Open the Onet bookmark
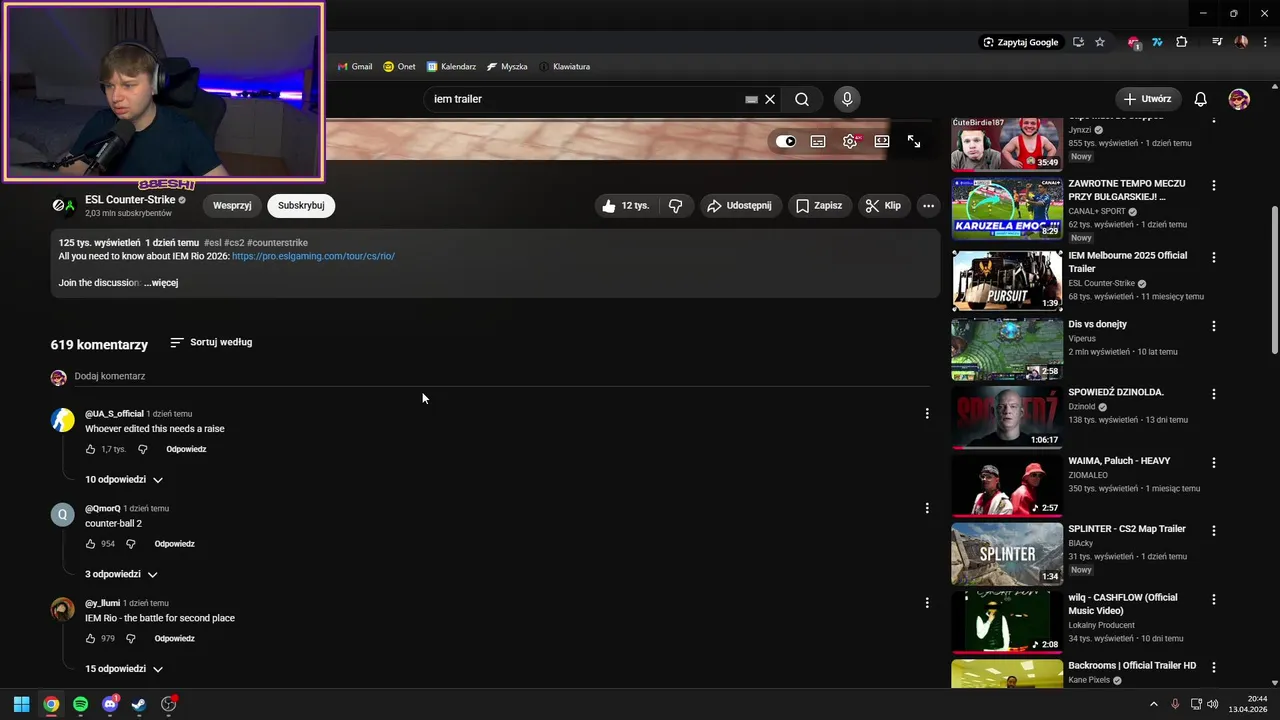This screenshot has width=1280, height=720. pyautogui.click(x=399, y=67)
